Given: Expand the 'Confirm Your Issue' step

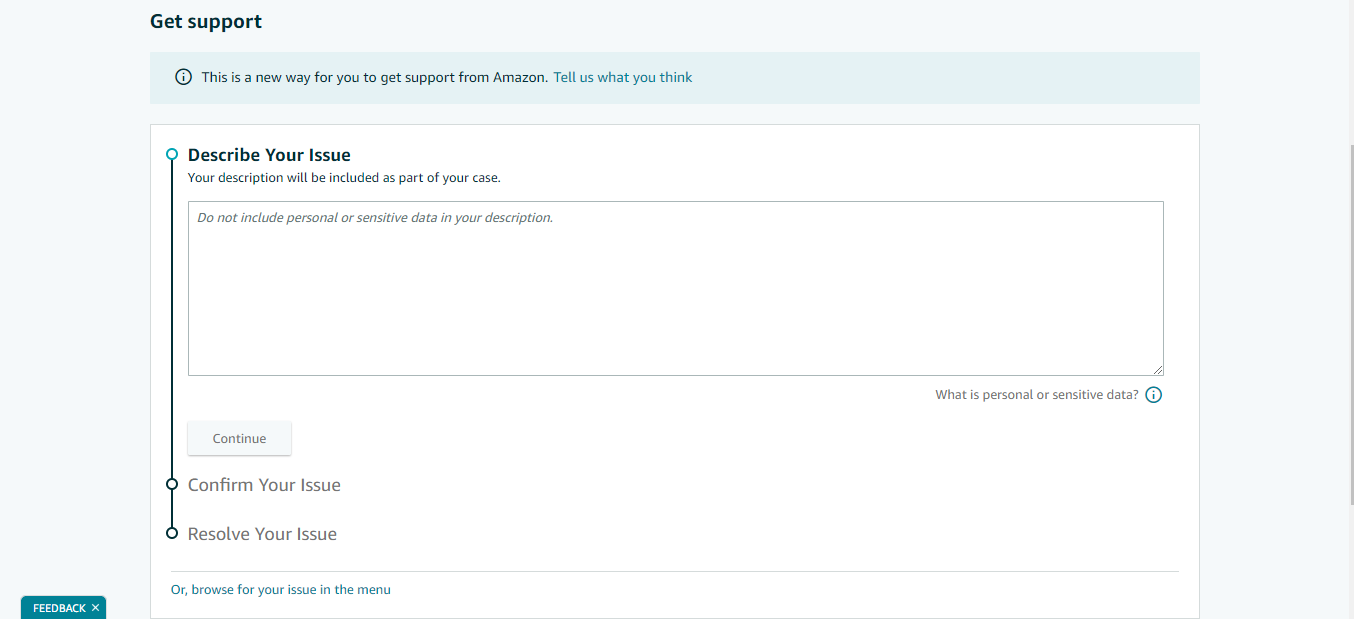Looking at the screenshot, I should pyautogui.click(x=264, y=485).
